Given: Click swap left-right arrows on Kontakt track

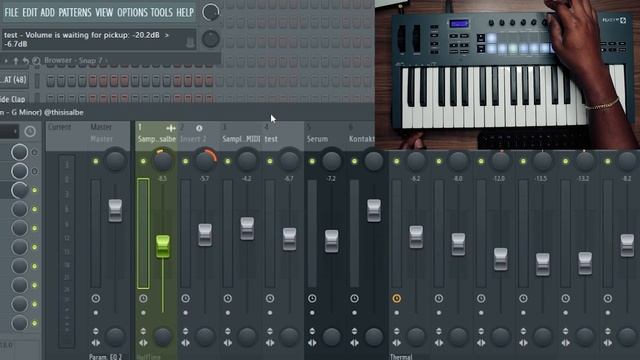Looking at the screenshot, I should pyautogui.click(x=354, y=343).
